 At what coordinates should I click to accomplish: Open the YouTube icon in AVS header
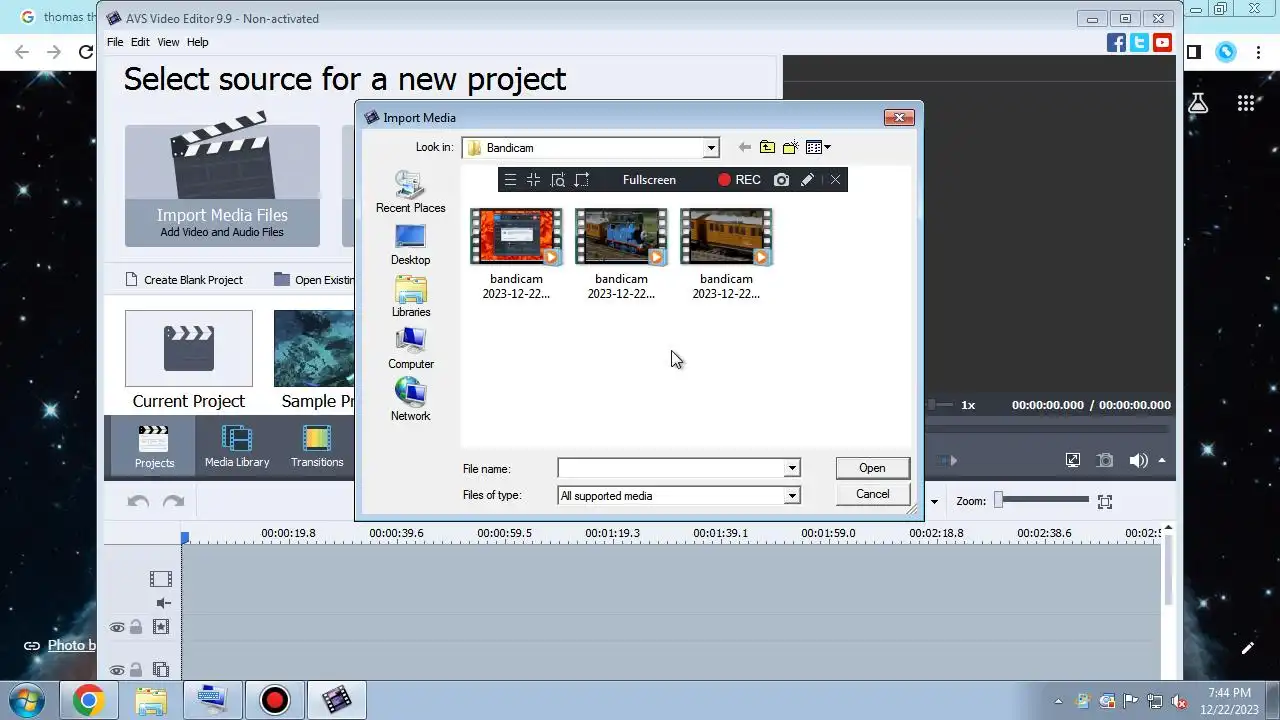1162,42
